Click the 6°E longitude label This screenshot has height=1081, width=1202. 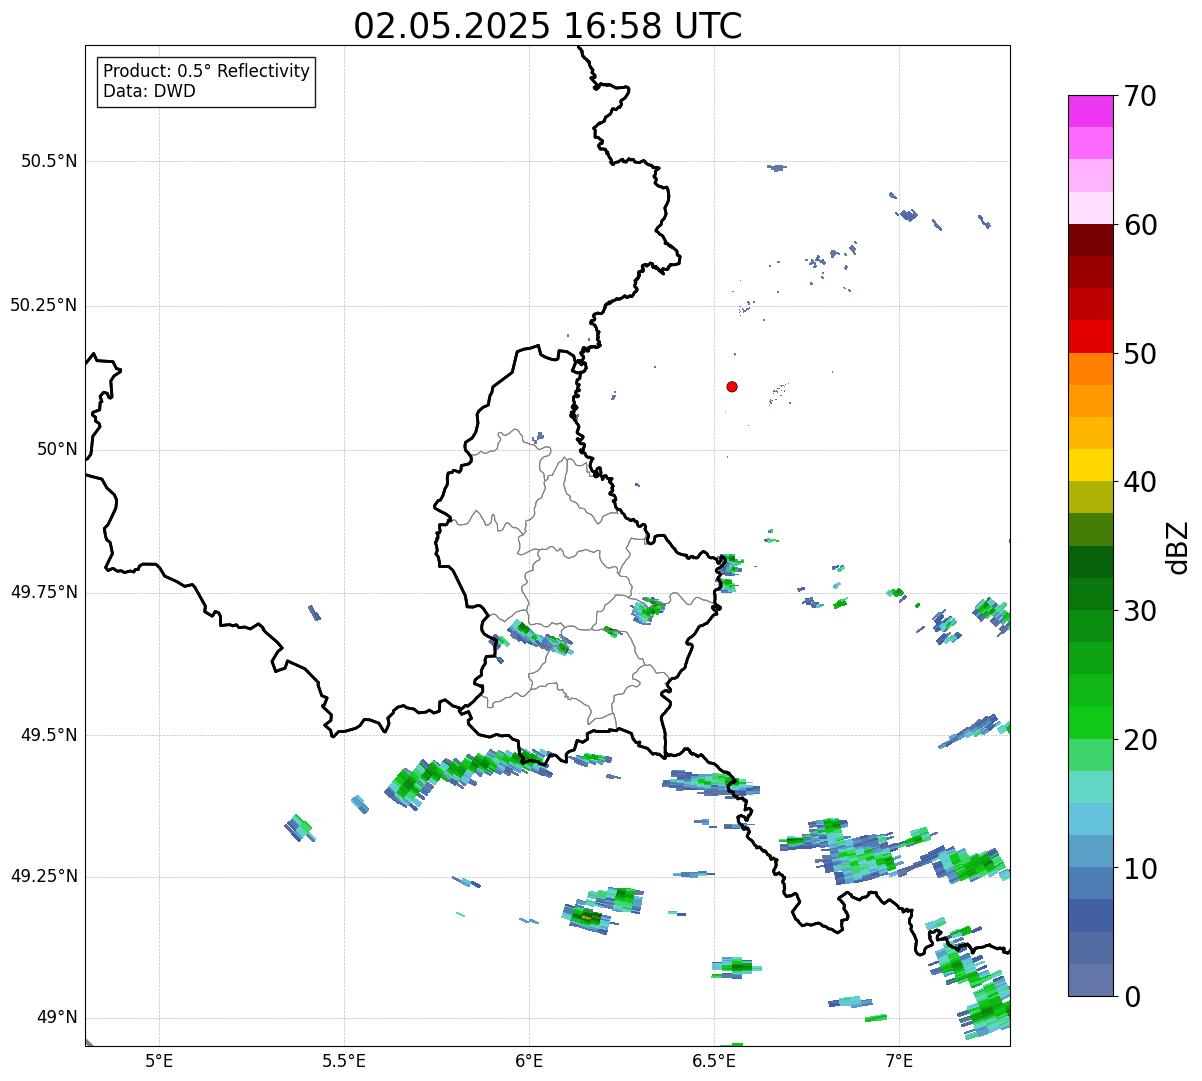click(529, 1060)
